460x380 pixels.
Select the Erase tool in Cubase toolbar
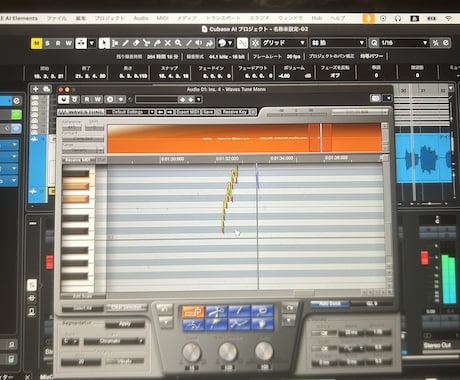tap(136, 43)
